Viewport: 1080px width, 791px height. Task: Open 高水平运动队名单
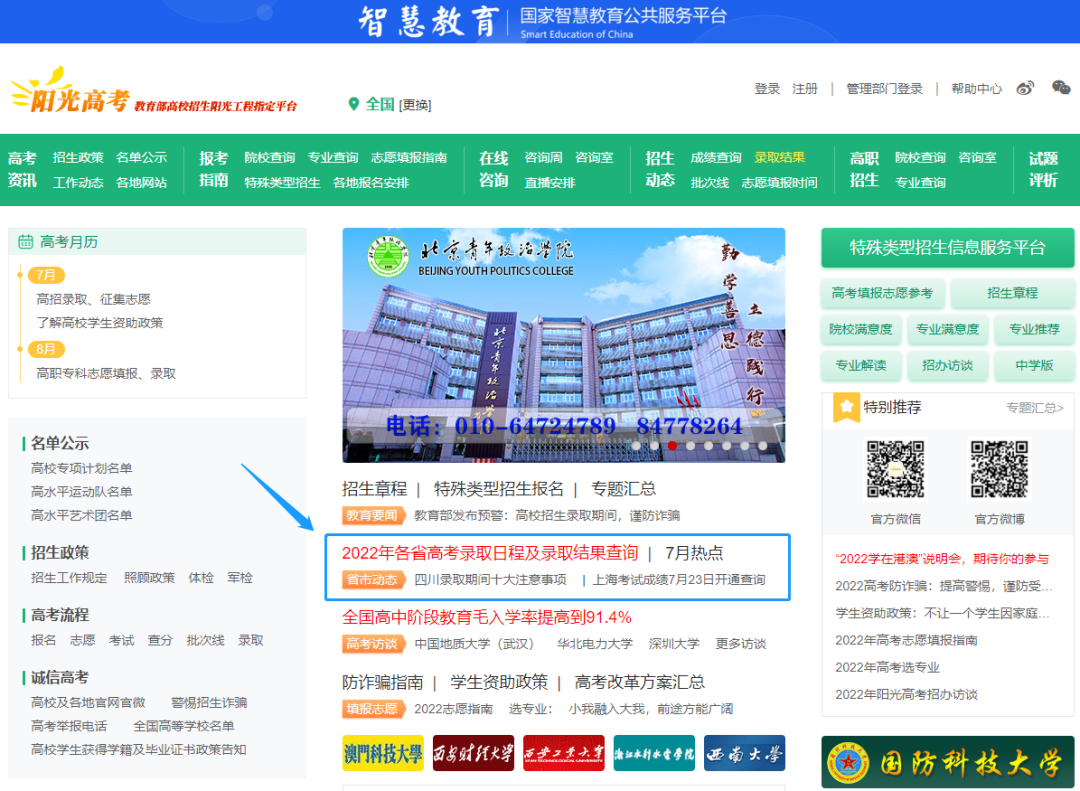(x=81, y=492)
